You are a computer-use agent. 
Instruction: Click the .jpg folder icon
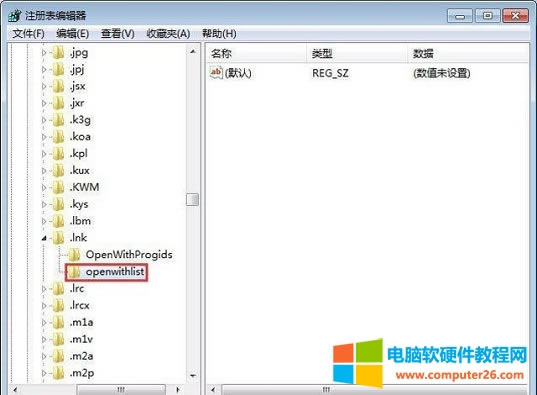58,53
